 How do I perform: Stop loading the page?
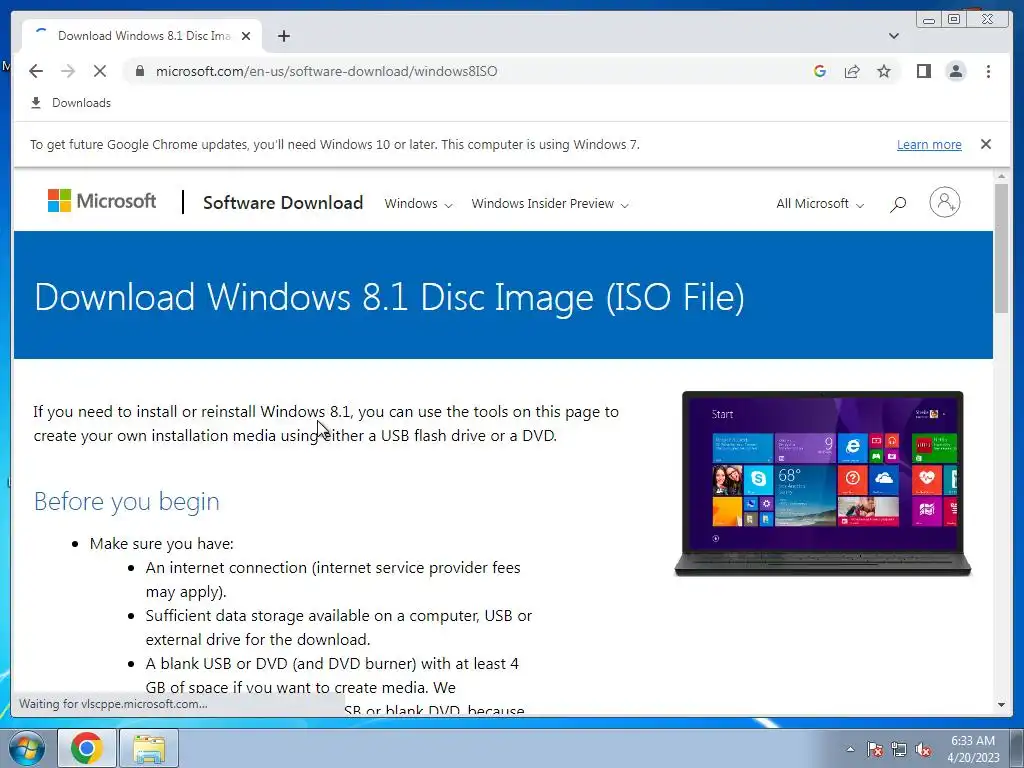(x=100, y=71)
